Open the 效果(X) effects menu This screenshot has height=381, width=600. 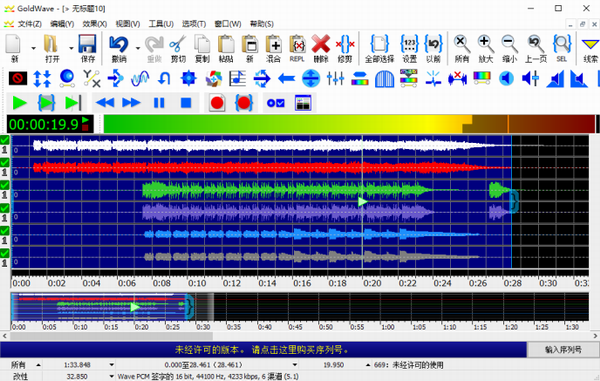point(95,24)
